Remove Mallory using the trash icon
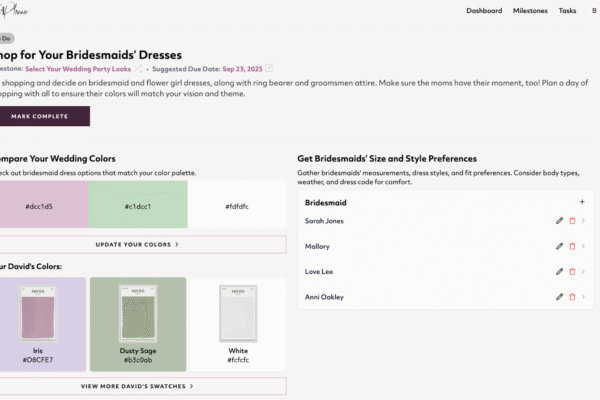 572,246
